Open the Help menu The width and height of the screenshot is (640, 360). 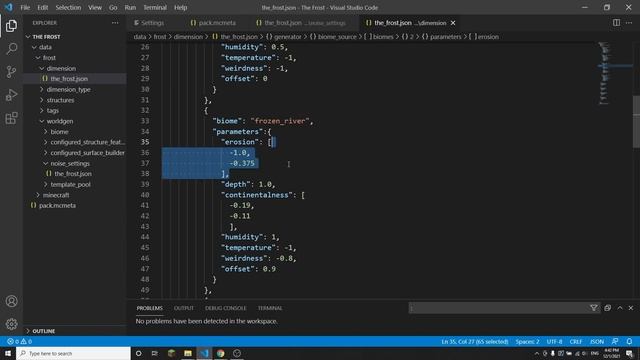(180, 7)
